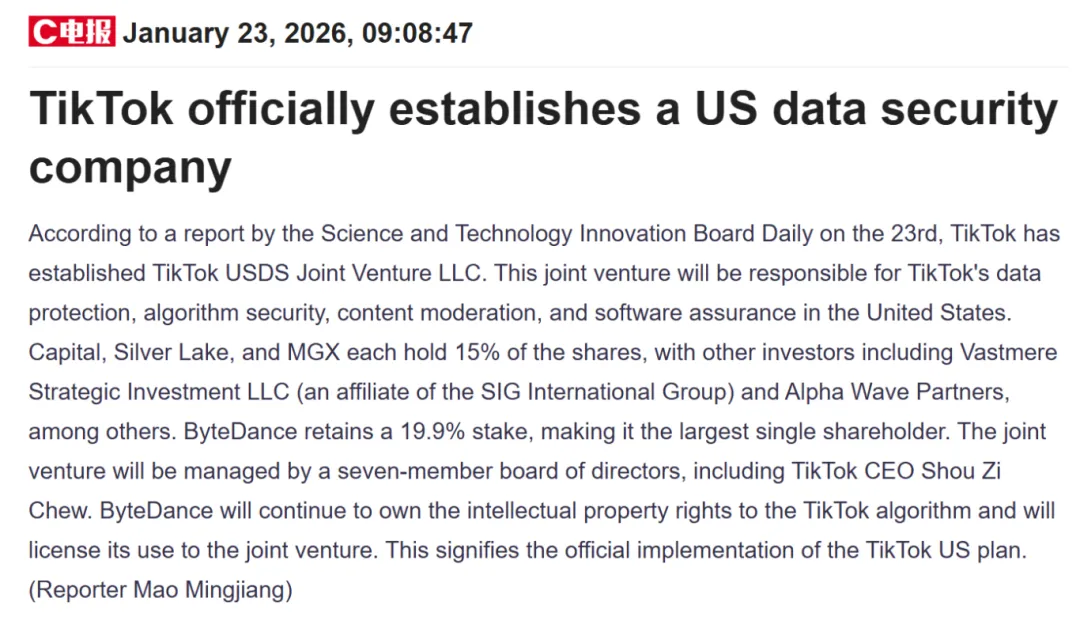1080x617 pixels.
Task: Open the TikTok US data security headline
Action: [x=543, y=109]
